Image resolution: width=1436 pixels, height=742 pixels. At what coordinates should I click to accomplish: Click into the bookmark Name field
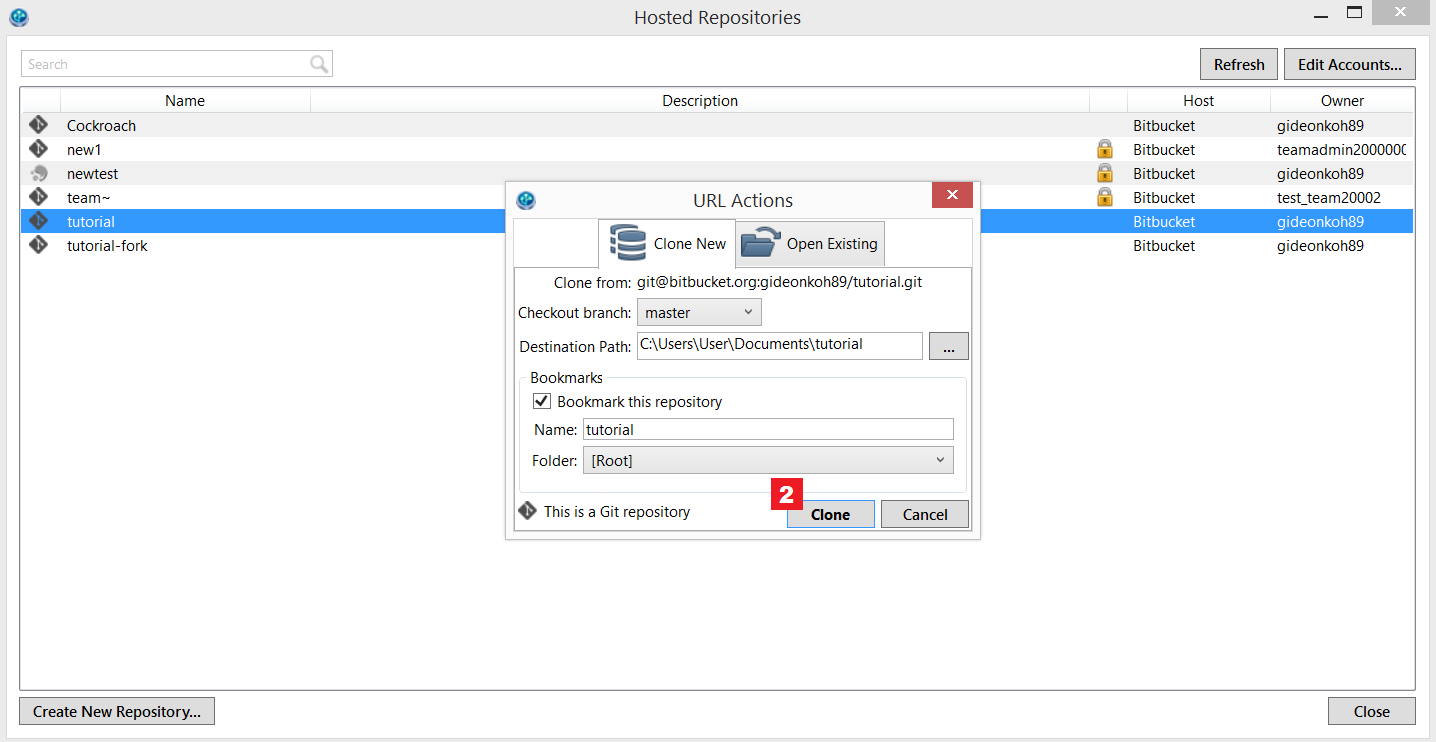pyautogui.click(x=768, y=429)
